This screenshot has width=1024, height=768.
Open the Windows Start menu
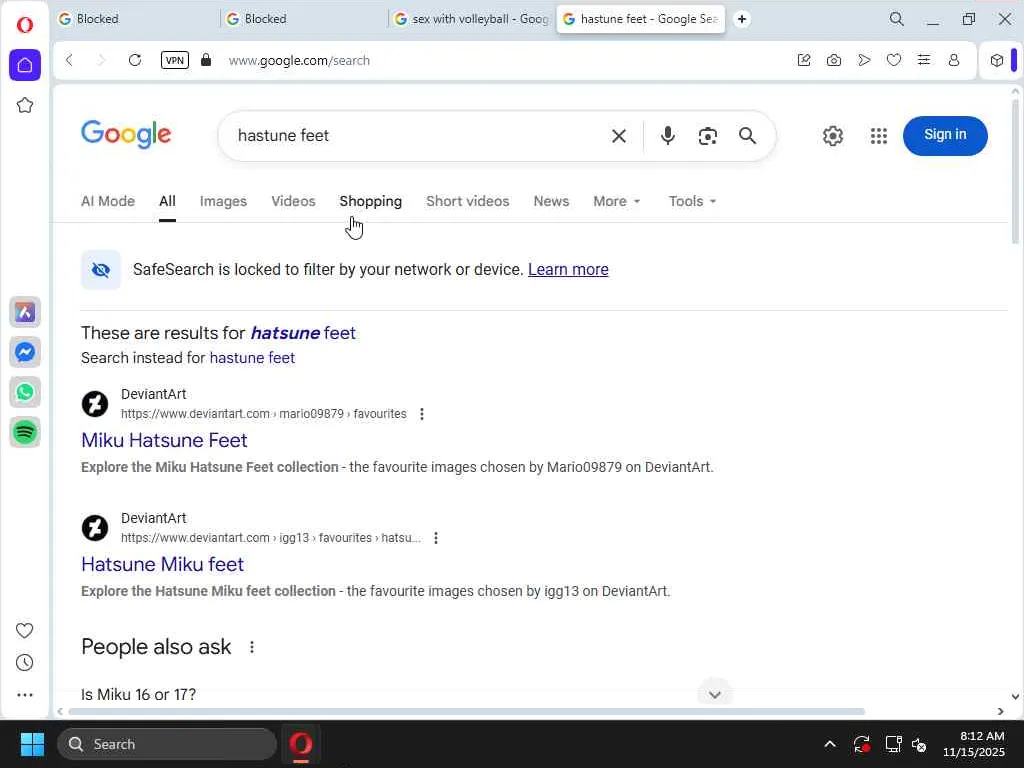pyautogui.click(x=32, y=744)
